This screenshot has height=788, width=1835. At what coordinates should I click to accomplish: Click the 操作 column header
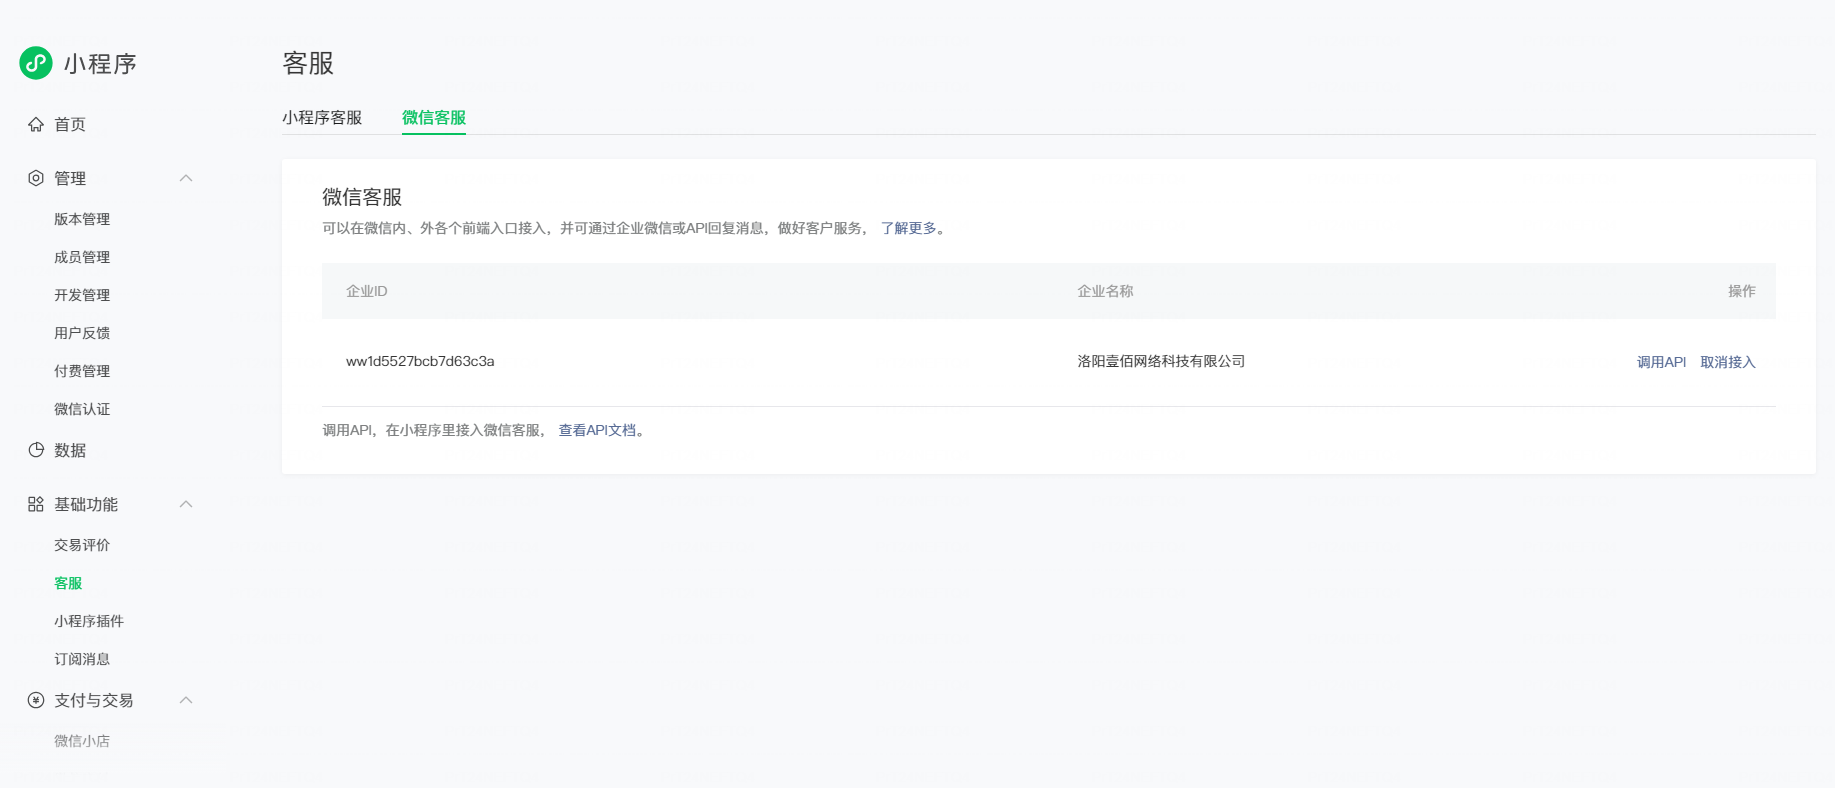[1742, 291]
